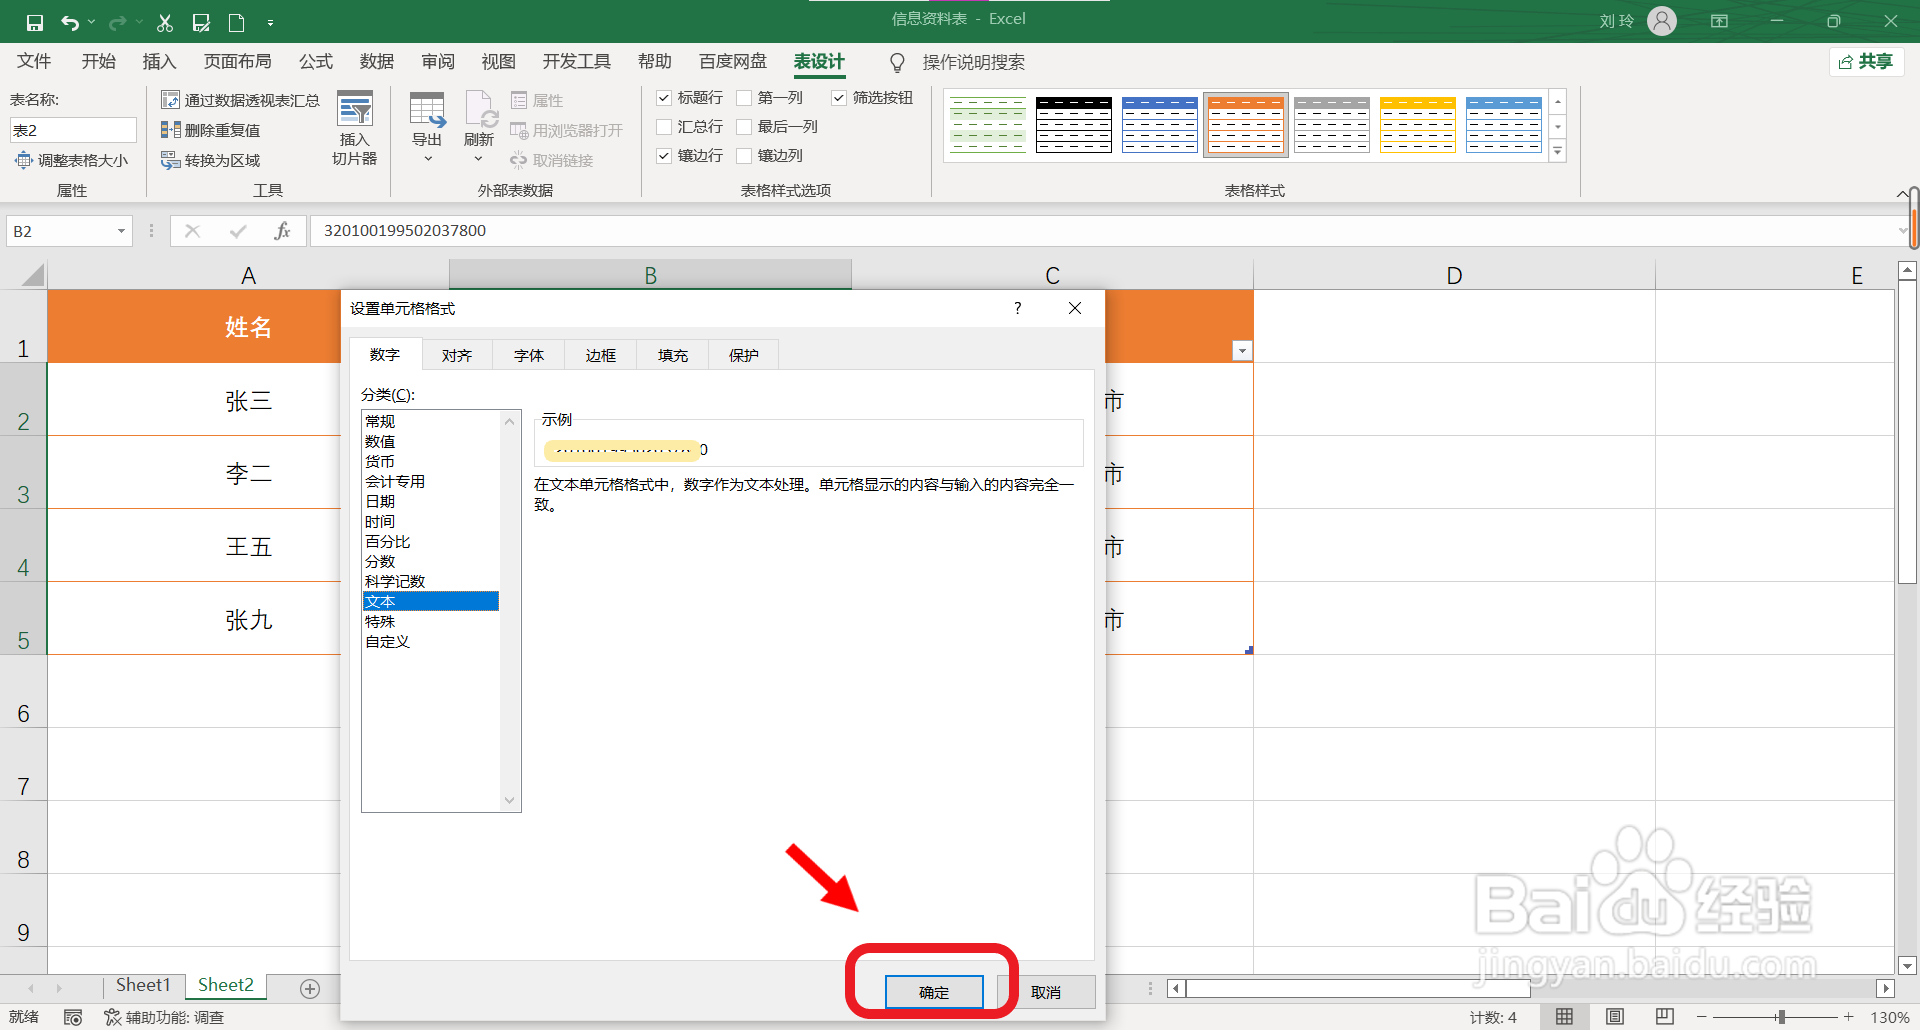
Task: Select General (常规) category
Action: (430, 421)
